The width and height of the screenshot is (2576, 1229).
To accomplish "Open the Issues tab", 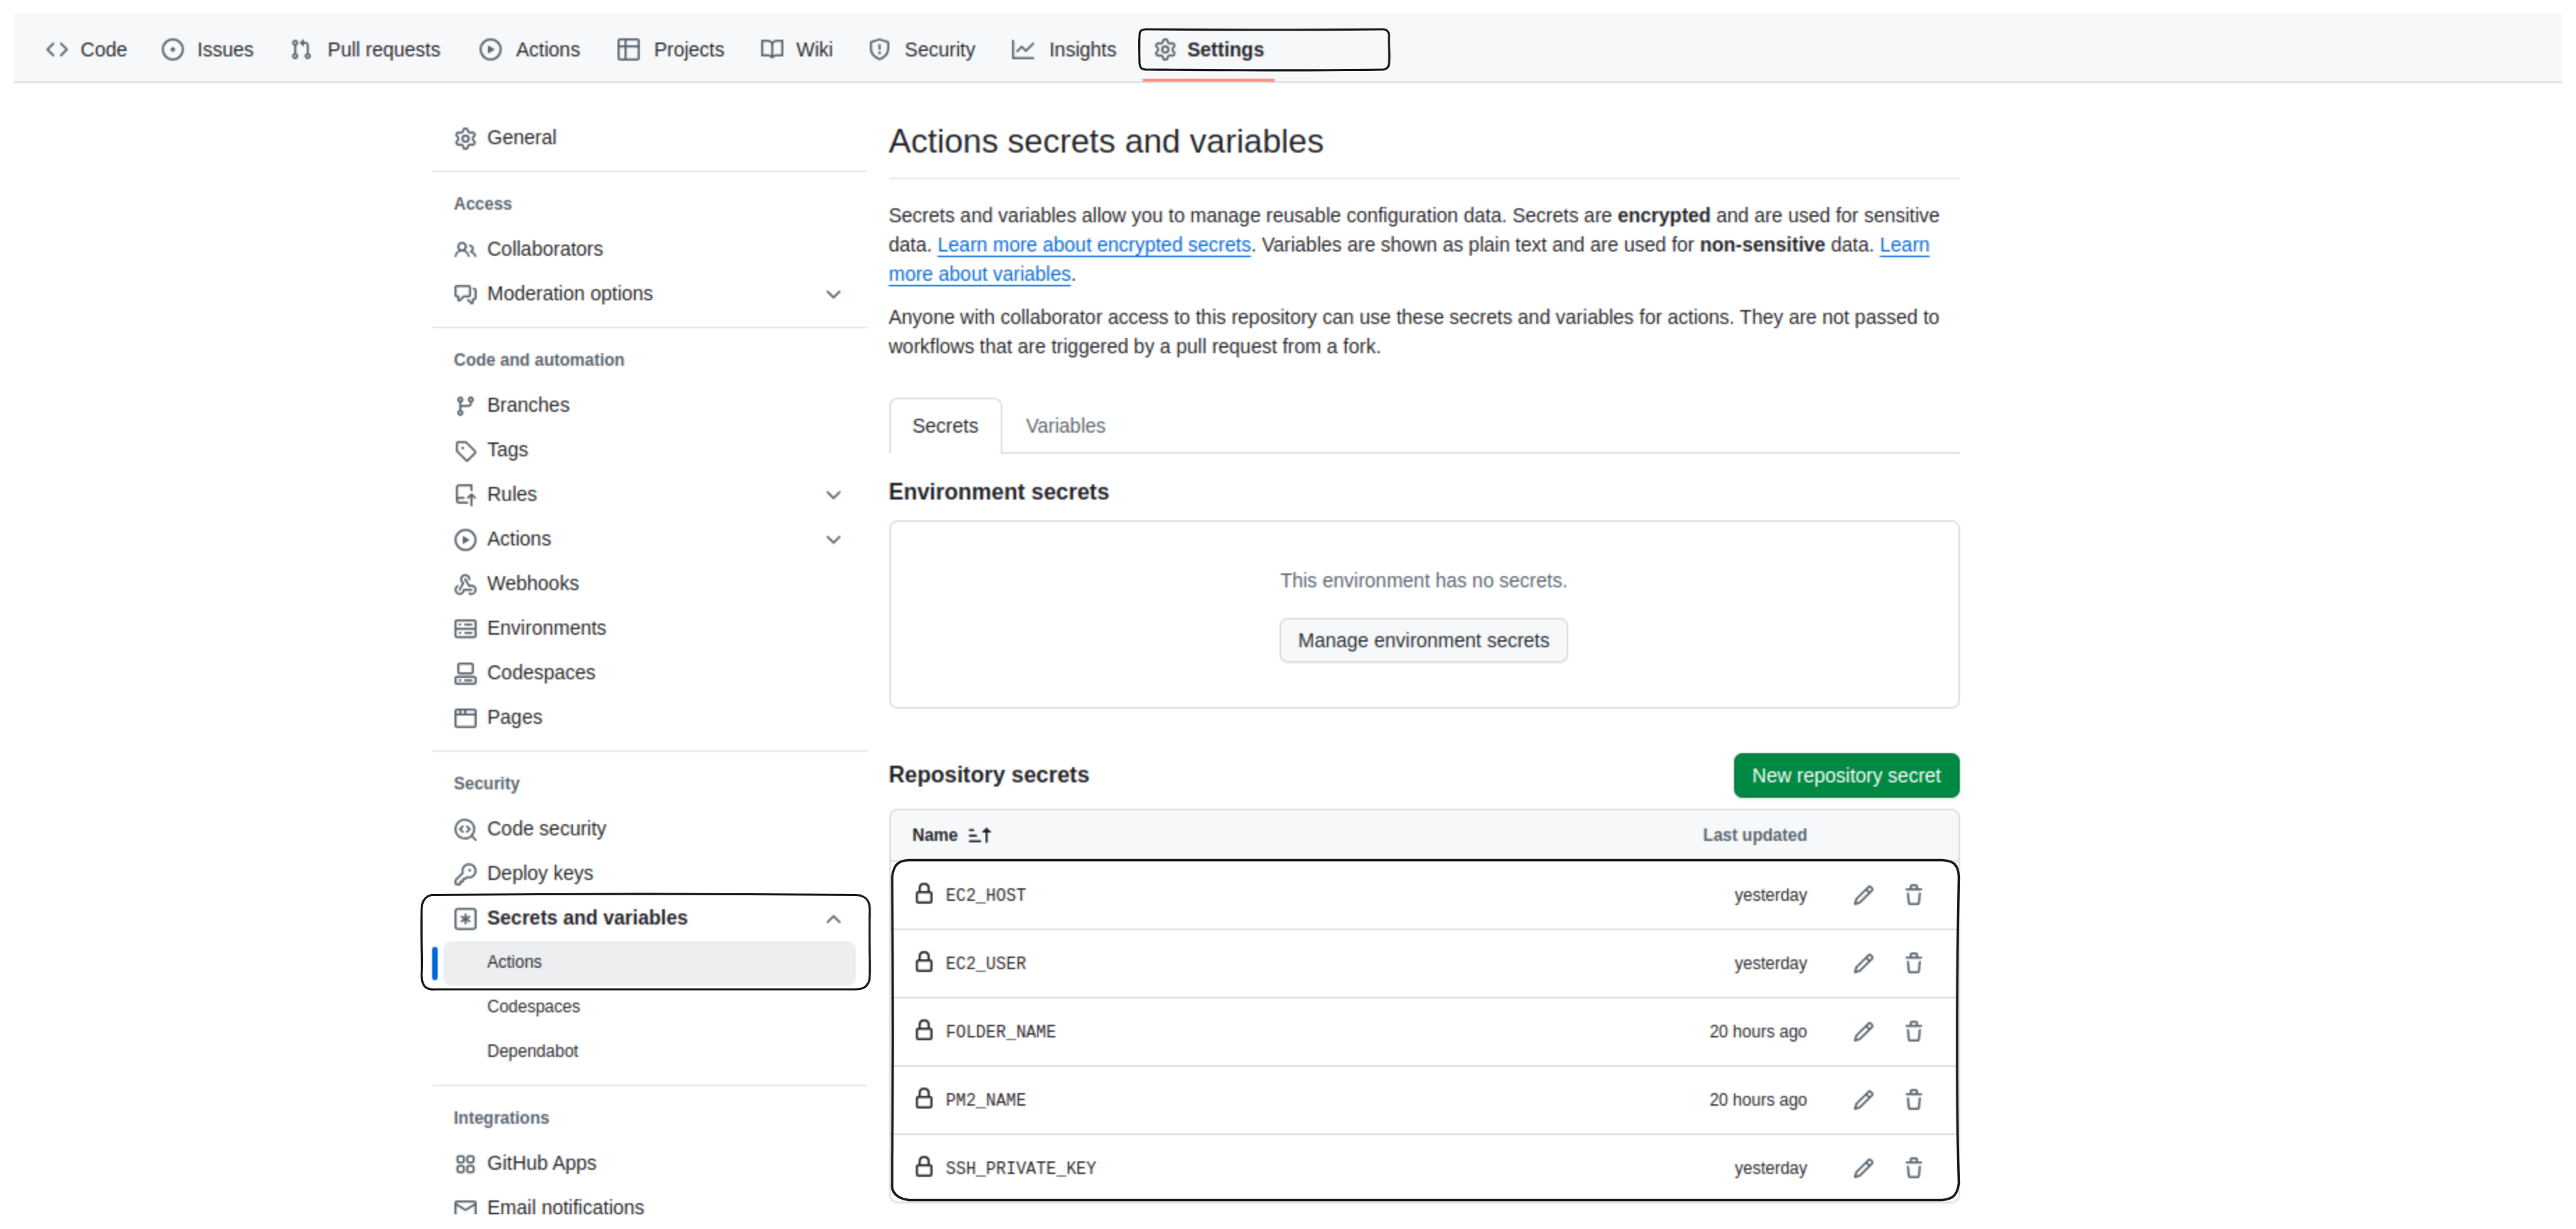I will [207, 49].
